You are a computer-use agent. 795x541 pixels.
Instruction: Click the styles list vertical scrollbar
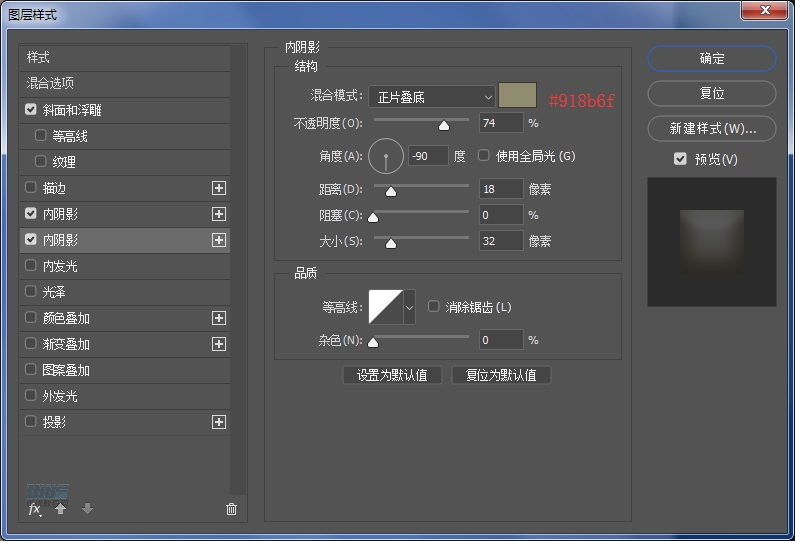pyautogui.click(x=237, y=270)
